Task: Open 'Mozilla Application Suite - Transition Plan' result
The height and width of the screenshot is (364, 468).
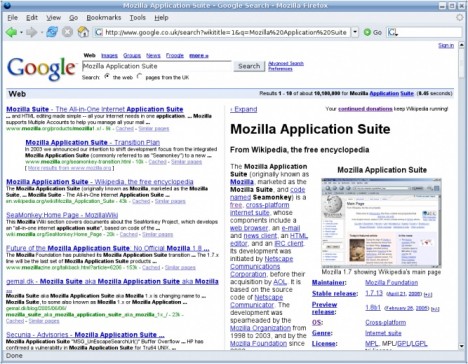Action: [x=93, y=142]
